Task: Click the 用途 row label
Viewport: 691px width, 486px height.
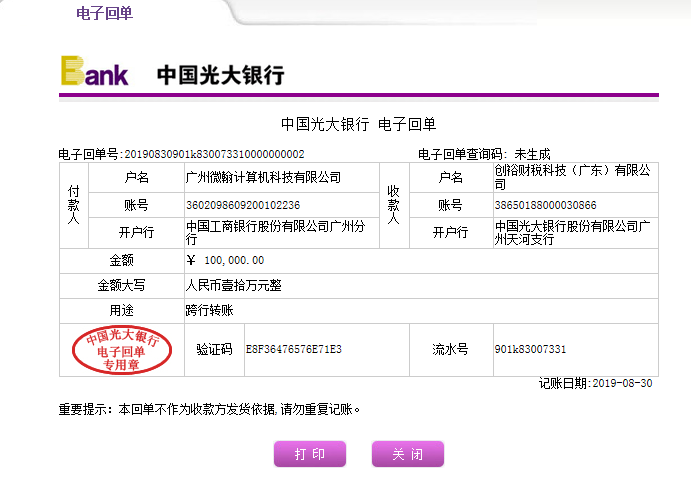Action: click(121, 311)
